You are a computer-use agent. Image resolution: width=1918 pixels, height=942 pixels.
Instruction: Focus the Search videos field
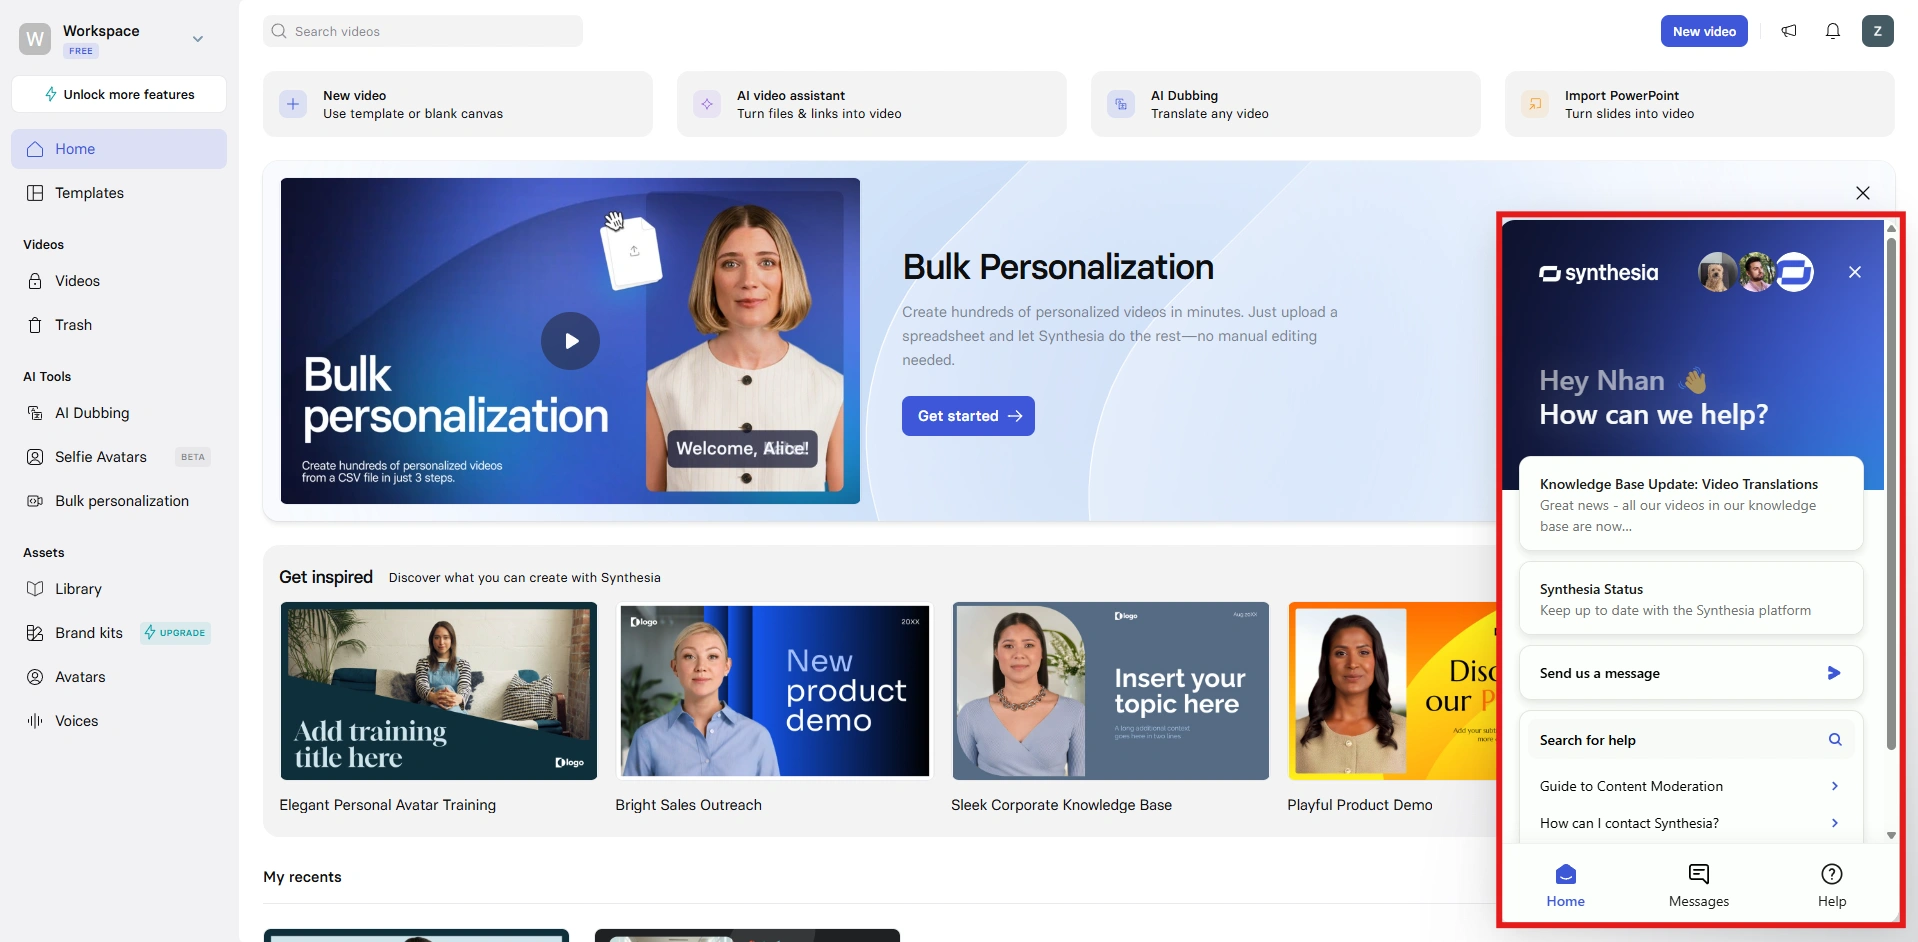click(x=423, y=31)
